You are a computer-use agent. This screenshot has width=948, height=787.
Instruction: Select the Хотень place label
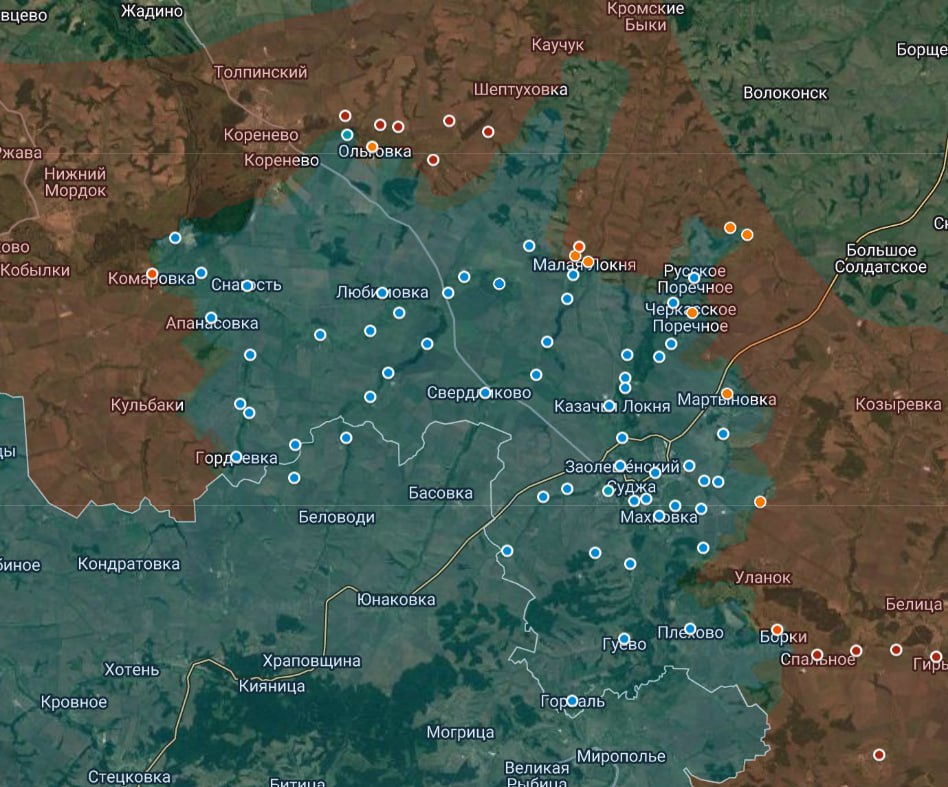(x=132, y=670)
